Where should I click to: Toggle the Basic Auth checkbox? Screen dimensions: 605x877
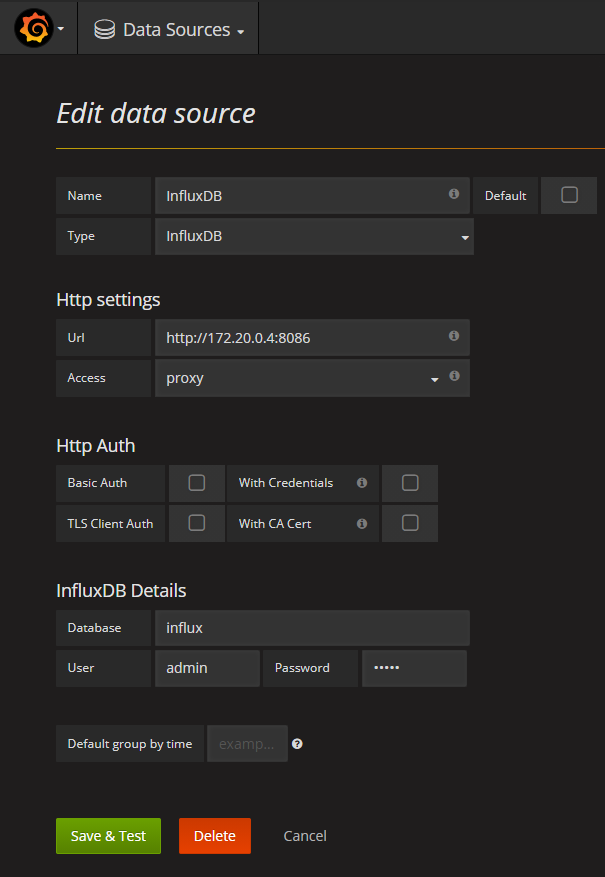tap(197, 483)
